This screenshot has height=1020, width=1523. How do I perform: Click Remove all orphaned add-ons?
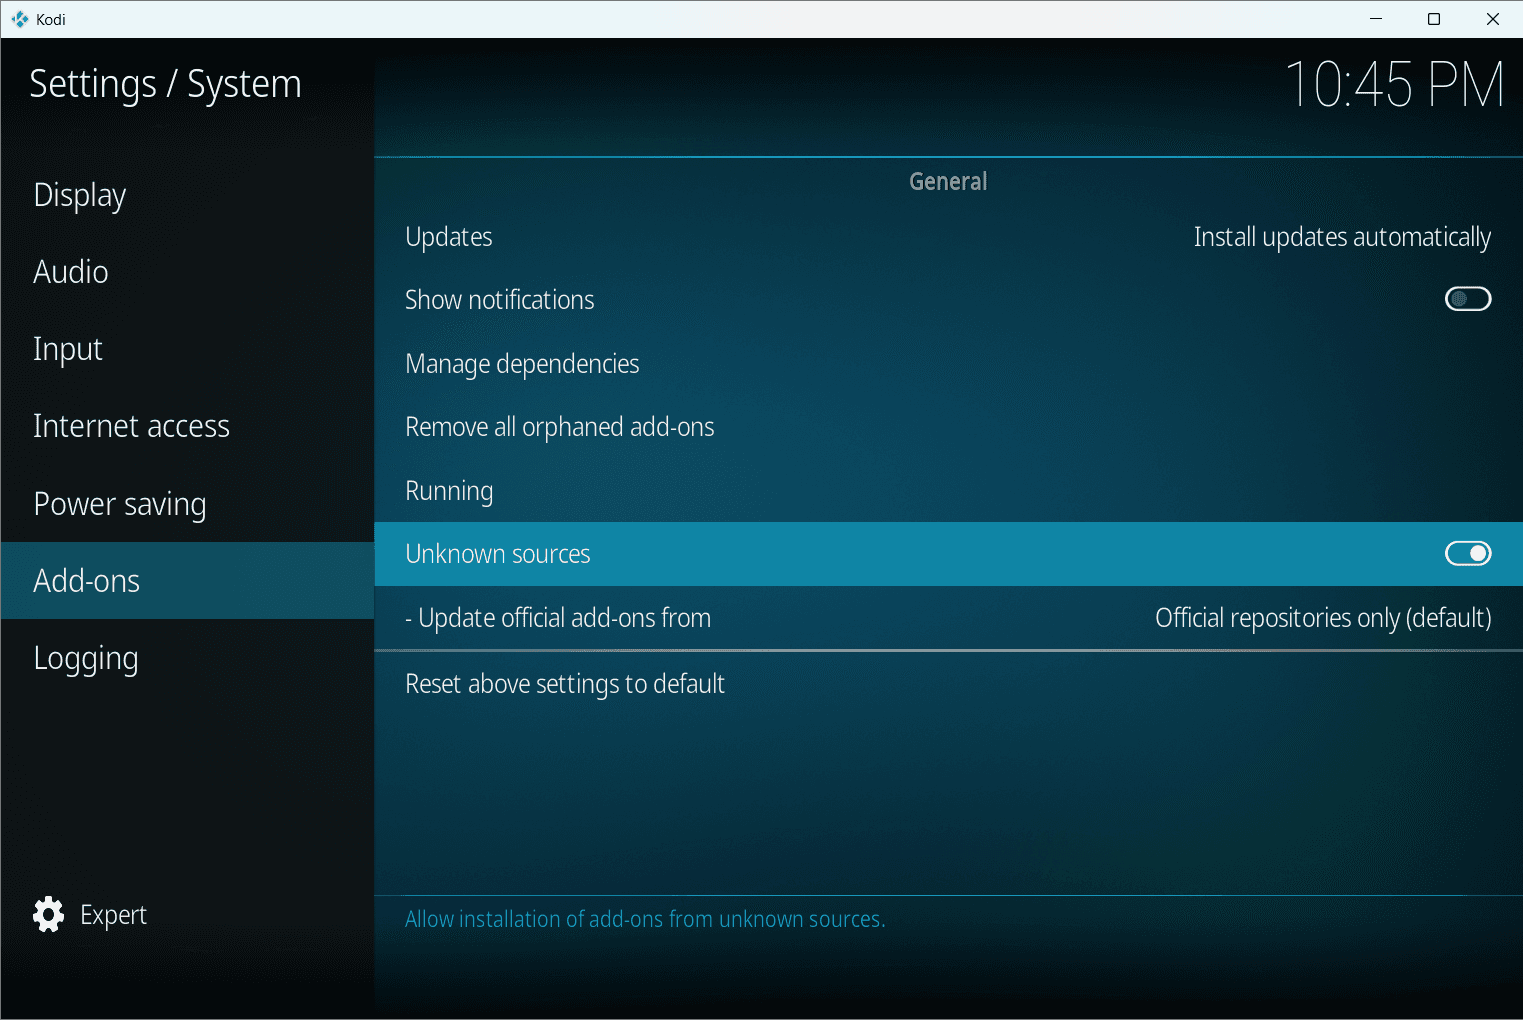tap(948, 427)
